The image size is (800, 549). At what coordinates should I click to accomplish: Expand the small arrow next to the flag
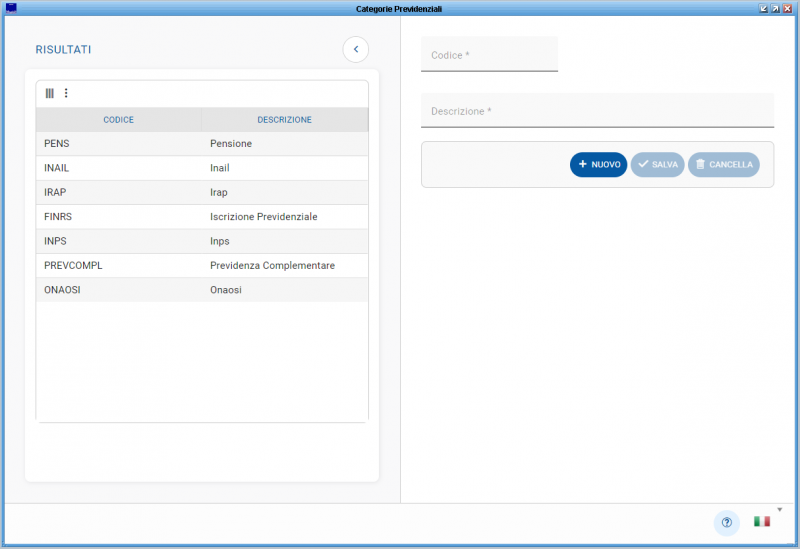coord(779,510)
